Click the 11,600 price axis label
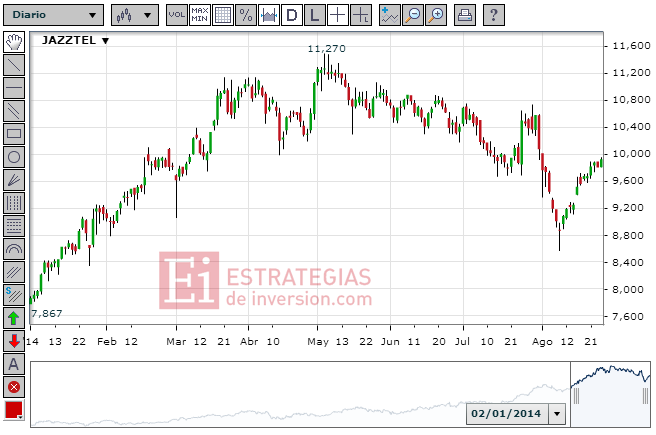656x435 pixels. pyautogui.click(x=631, y=46)
